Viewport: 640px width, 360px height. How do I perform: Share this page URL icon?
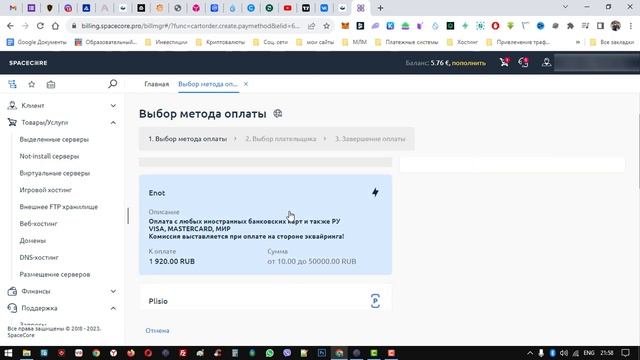pyautogui.click(x=311, y=26)
